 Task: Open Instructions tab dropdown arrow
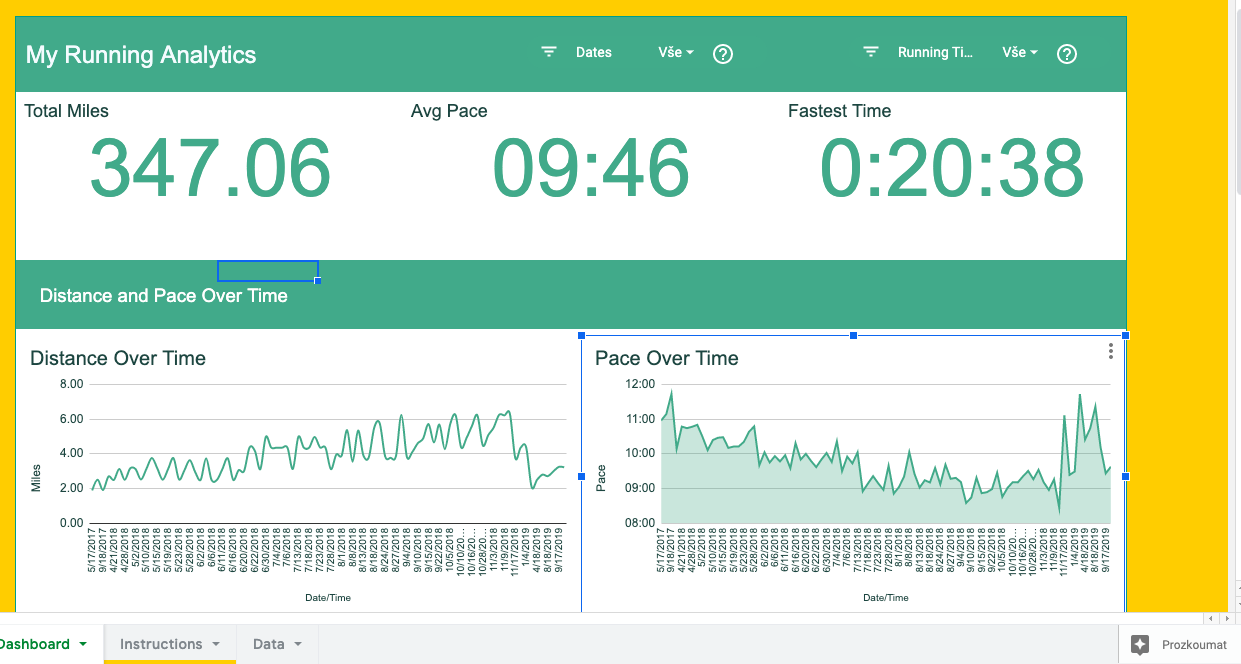tap(216, 644)
